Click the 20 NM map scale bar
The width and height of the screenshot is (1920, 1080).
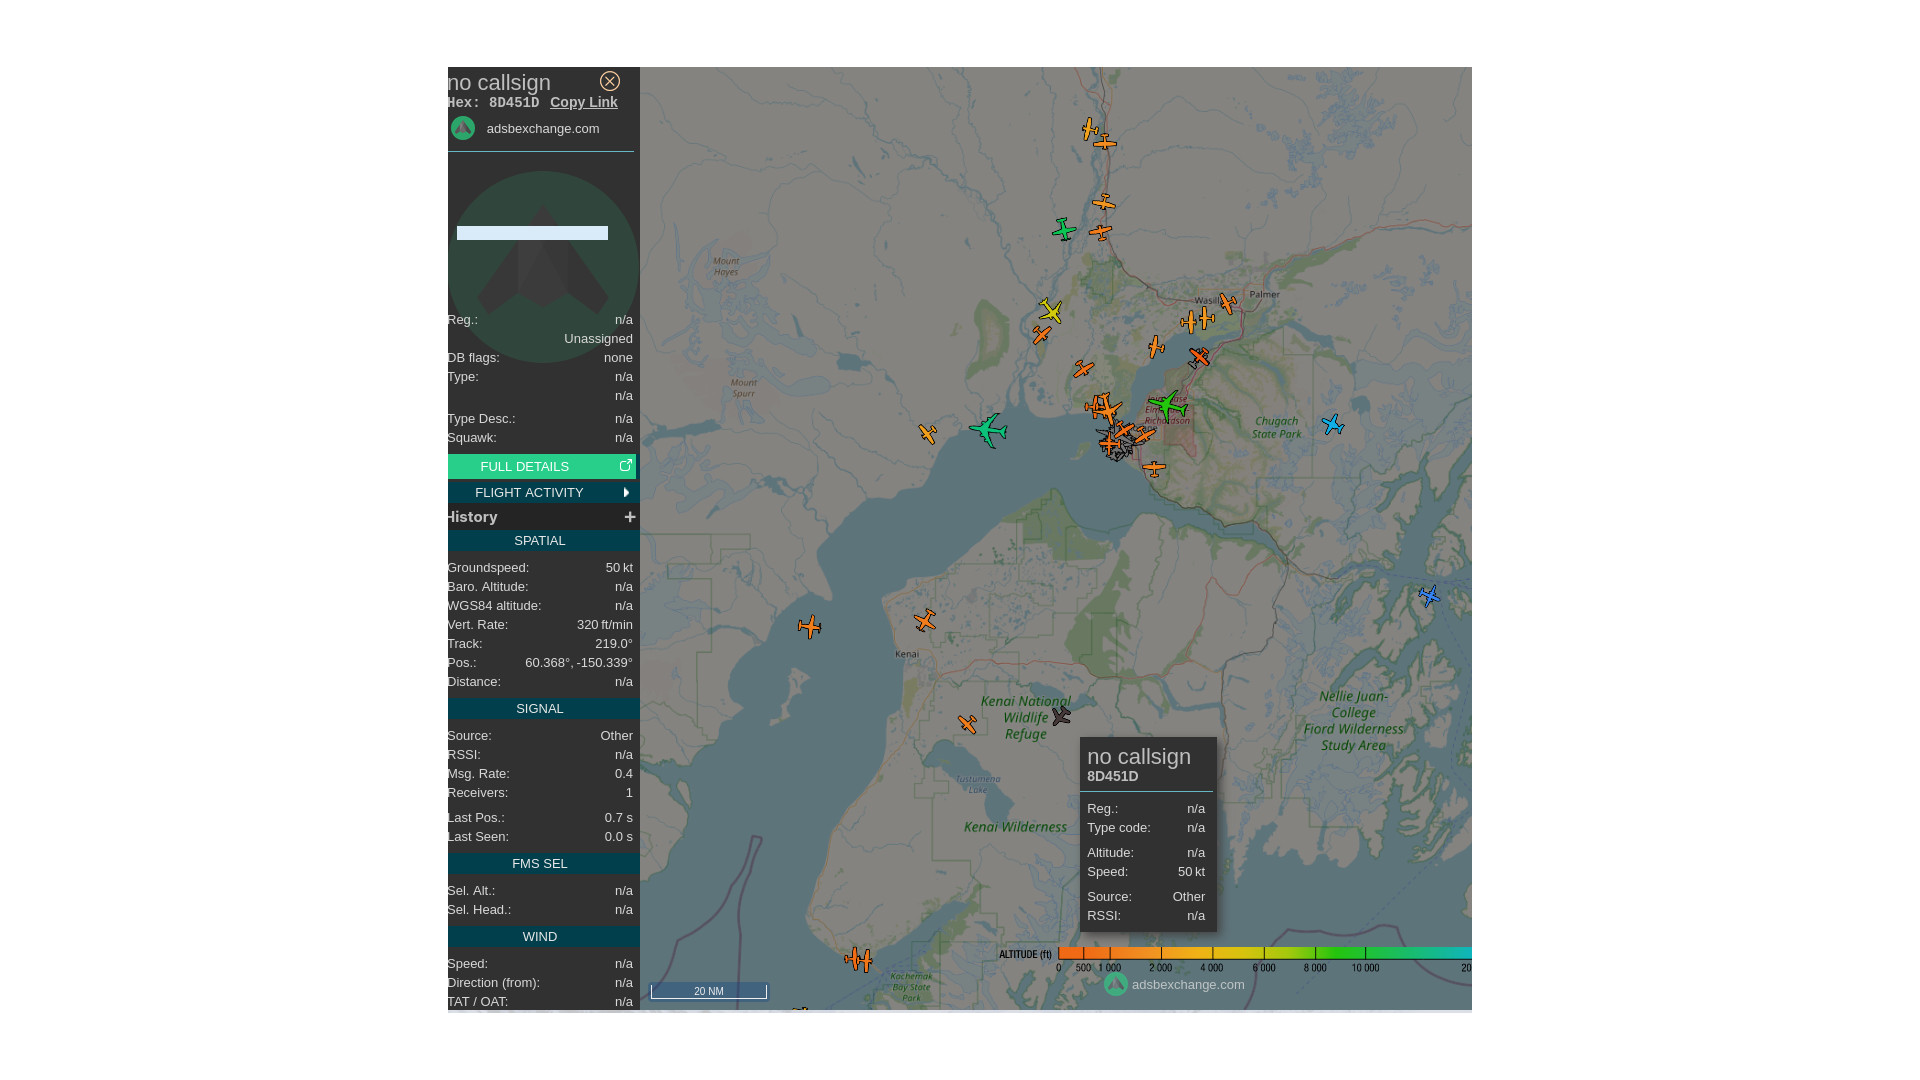(709, 991)
